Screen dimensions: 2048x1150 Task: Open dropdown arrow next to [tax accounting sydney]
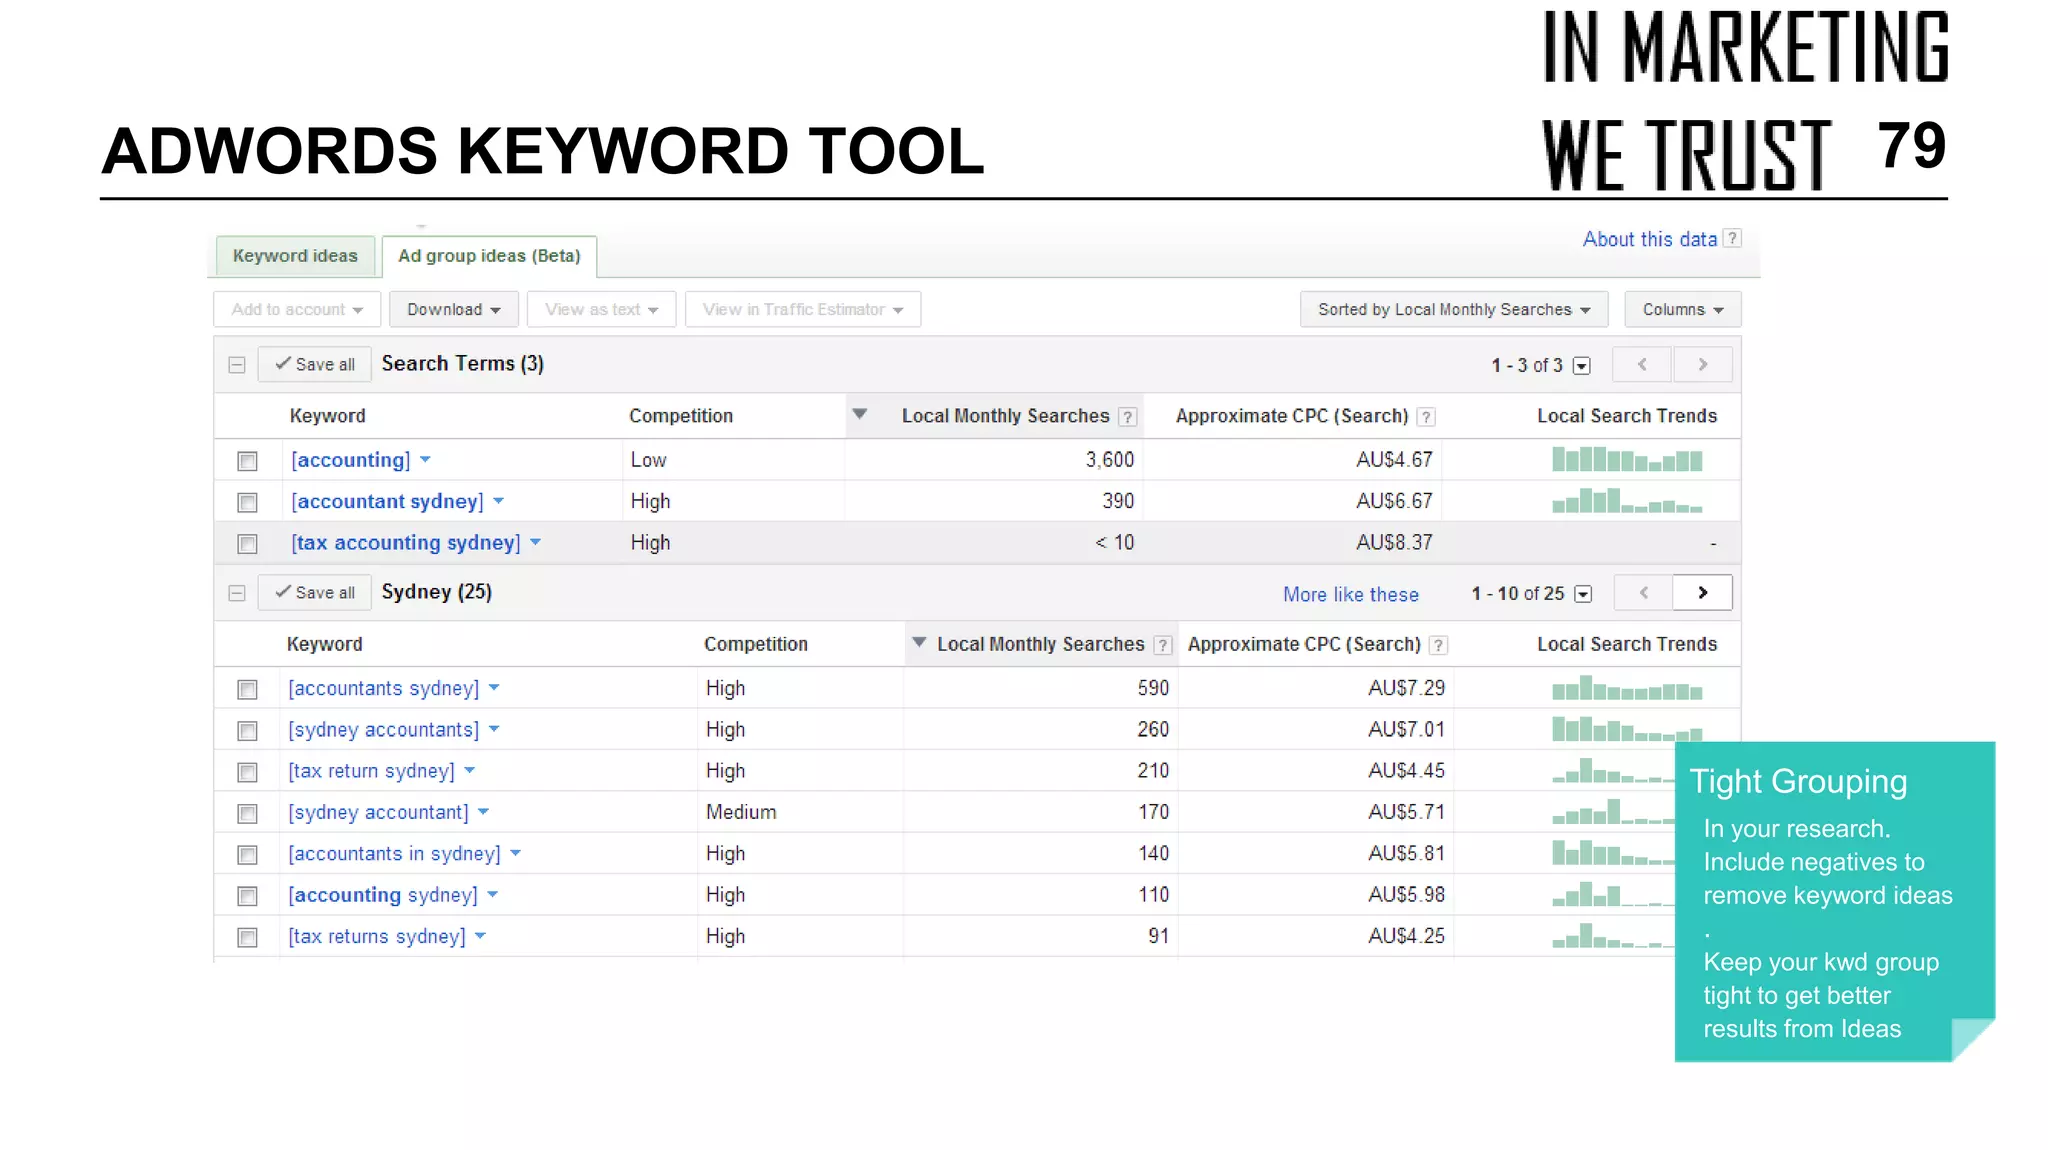pyautogui.click(x=535, y=542)
